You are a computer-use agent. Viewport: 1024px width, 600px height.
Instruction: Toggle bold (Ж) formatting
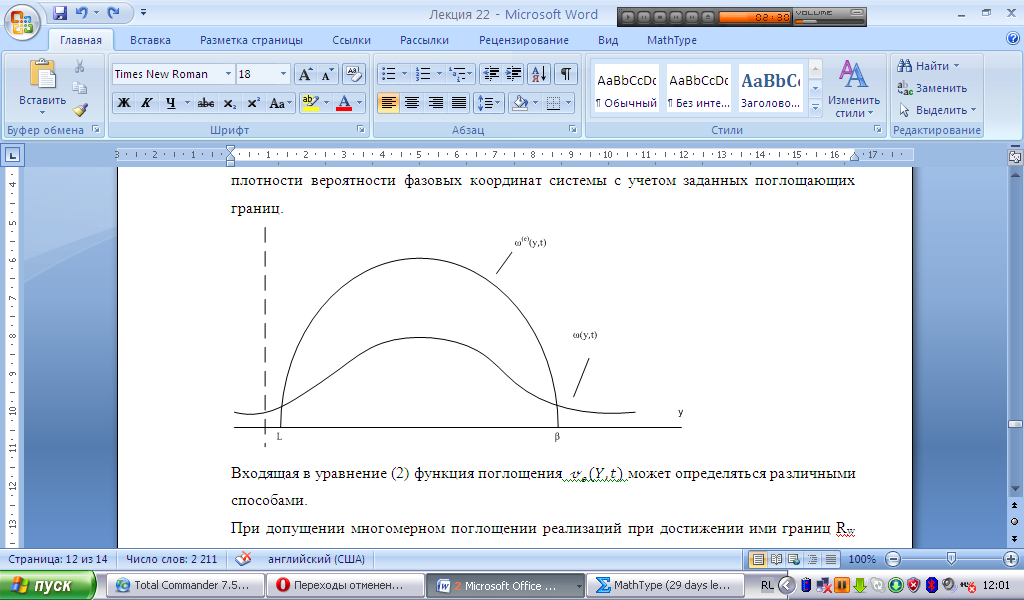[124, 103]
